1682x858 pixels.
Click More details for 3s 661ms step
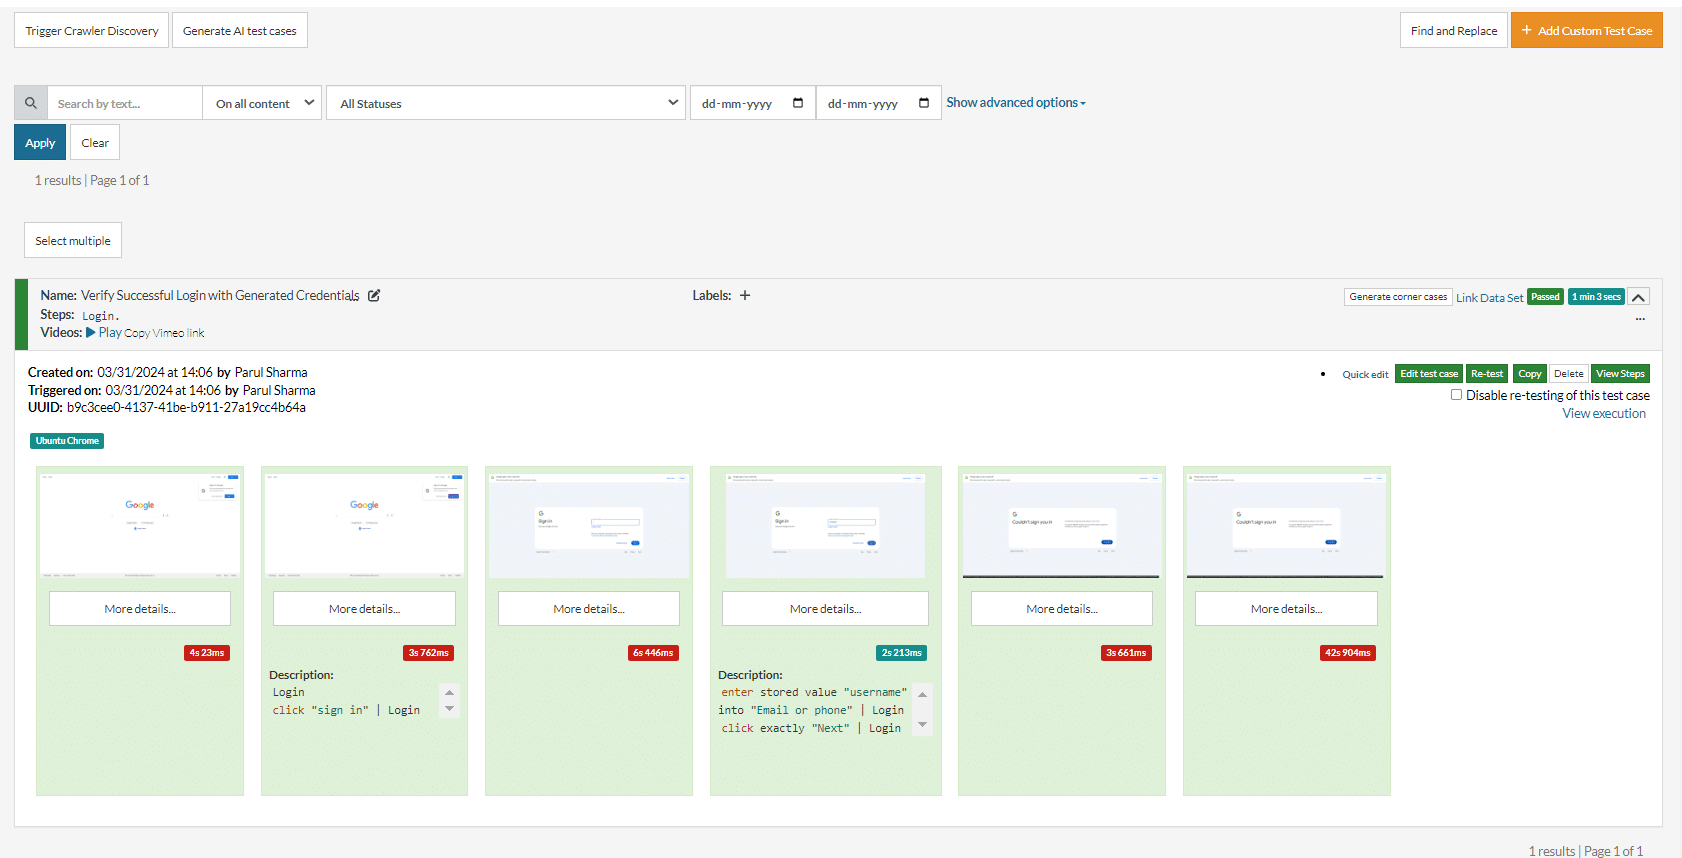click(x=1062, y=609)
